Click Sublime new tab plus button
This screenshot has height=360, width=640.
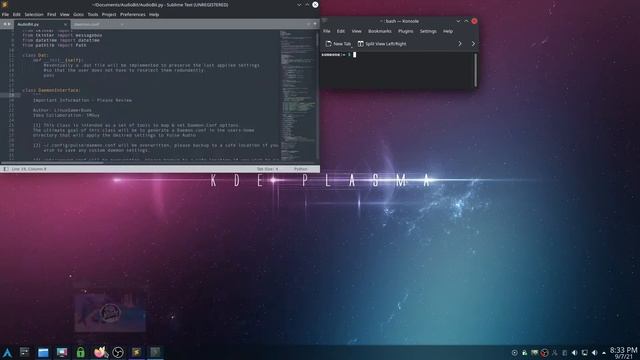point(315,24)
